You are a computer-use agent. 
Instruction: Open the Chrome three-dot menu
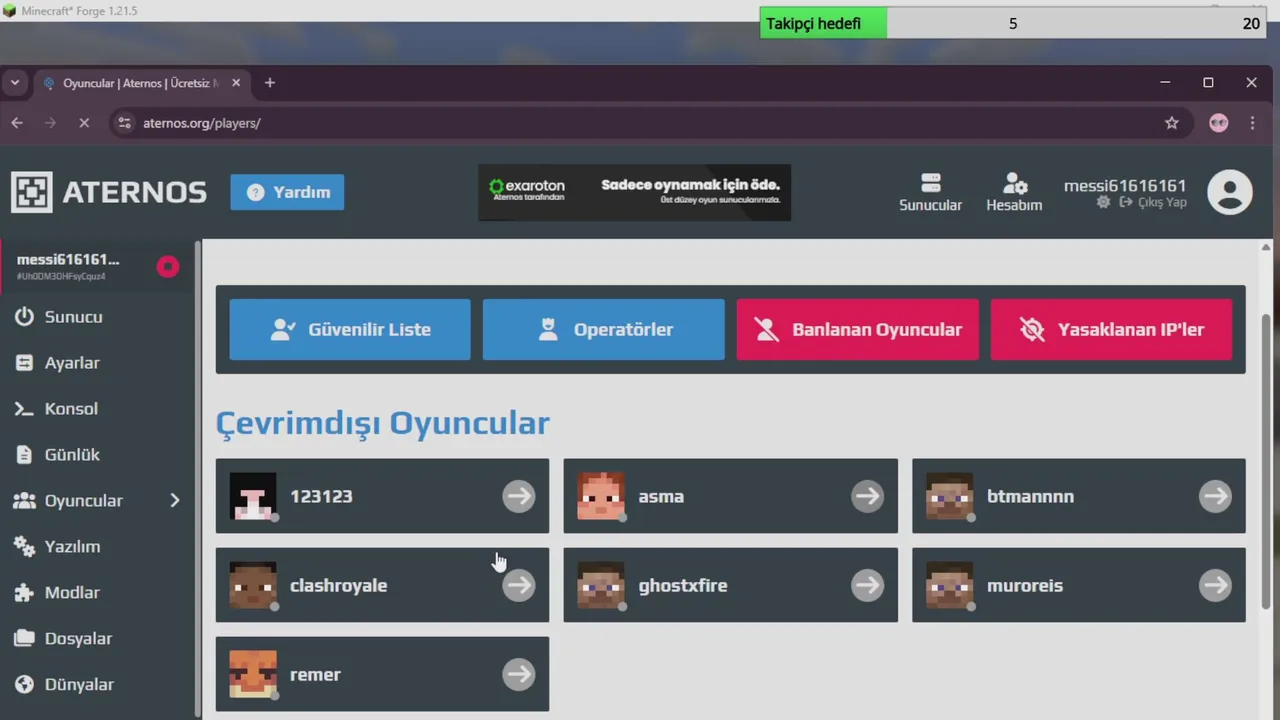(x=1252, y=123)
